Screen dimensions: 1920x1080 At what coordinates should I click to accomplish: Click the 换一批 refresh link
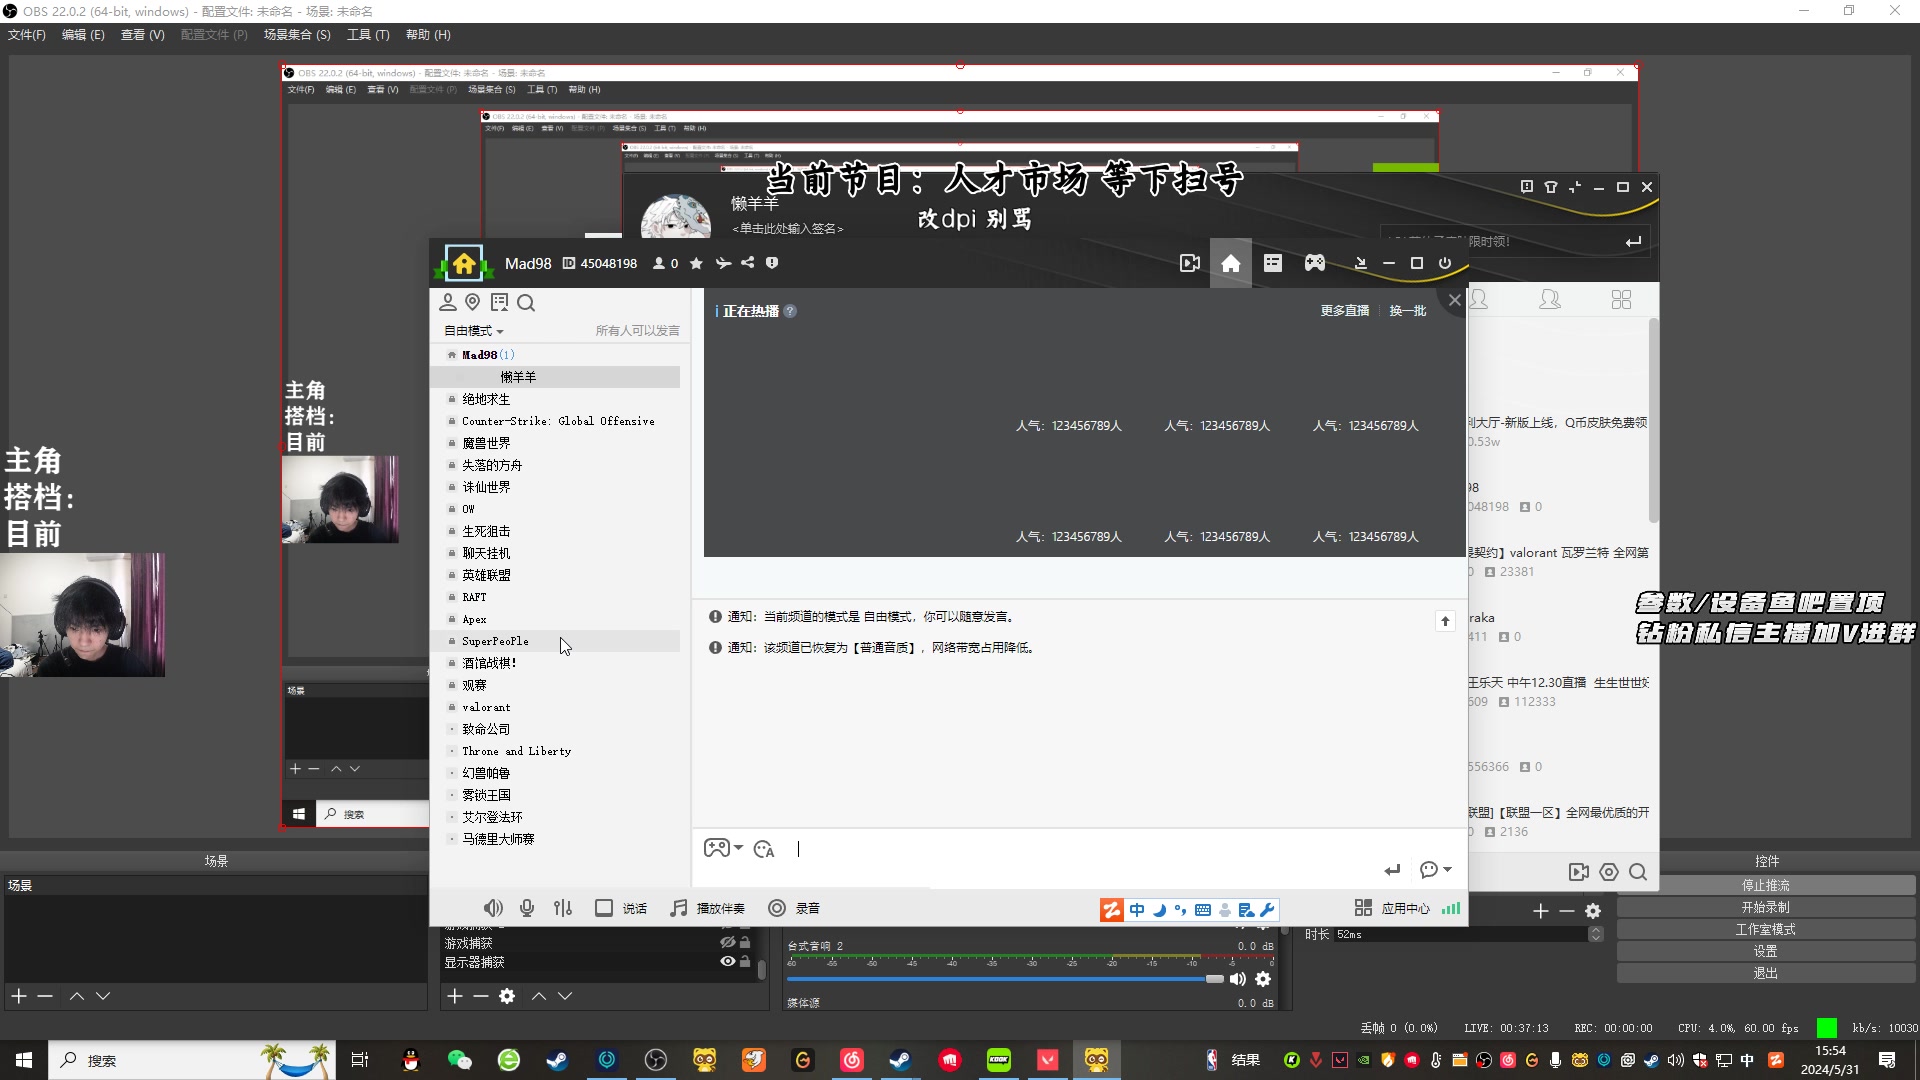[1408, 311]
